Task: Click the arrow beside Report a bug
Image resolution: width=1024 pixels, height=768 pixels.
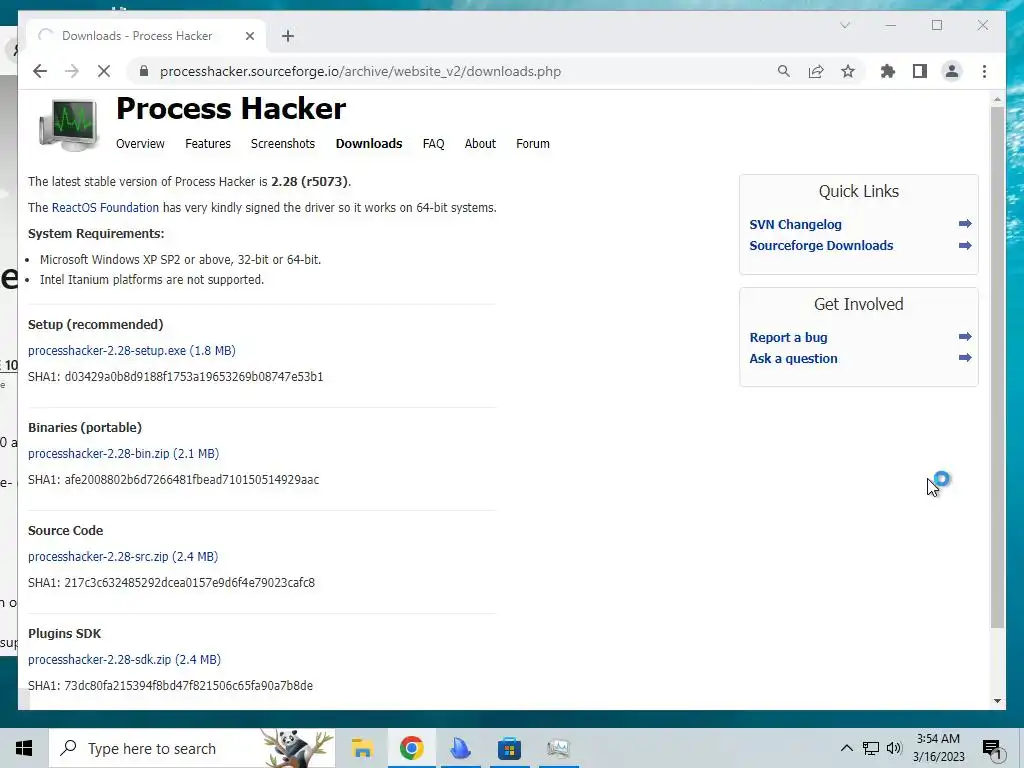Action: [965, 336]
